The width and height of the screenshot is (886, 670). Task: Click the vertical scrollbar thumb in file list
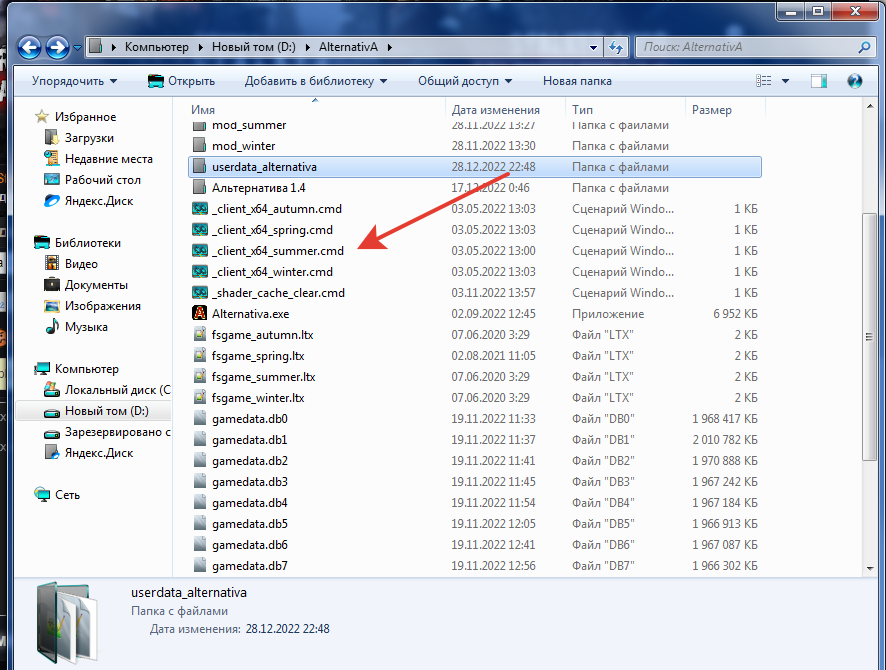pos(869,337)
